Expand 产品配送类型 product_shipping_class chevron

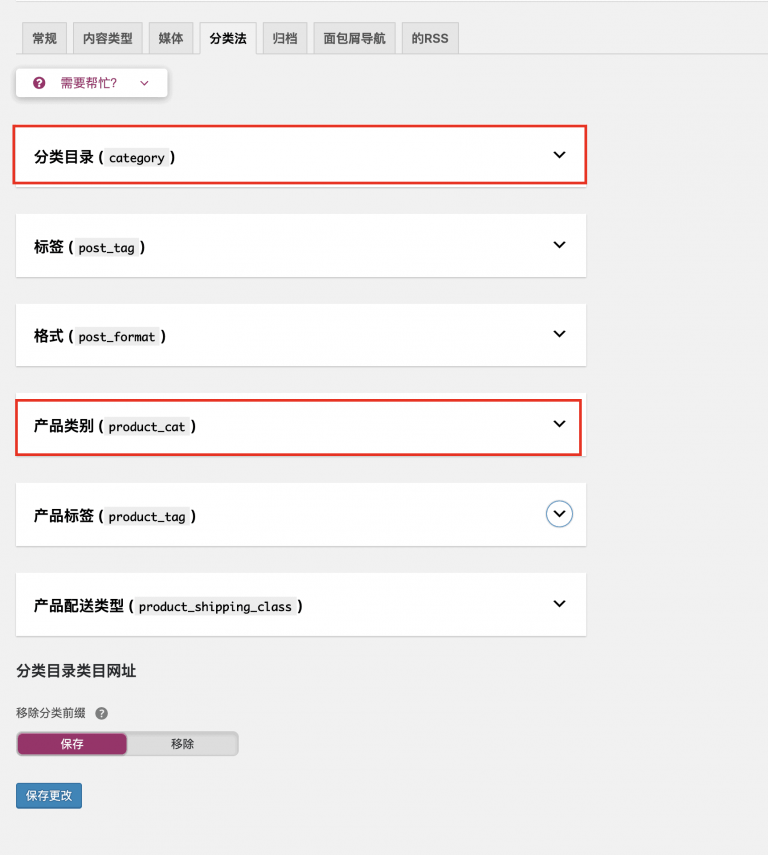tap(559, 604)
